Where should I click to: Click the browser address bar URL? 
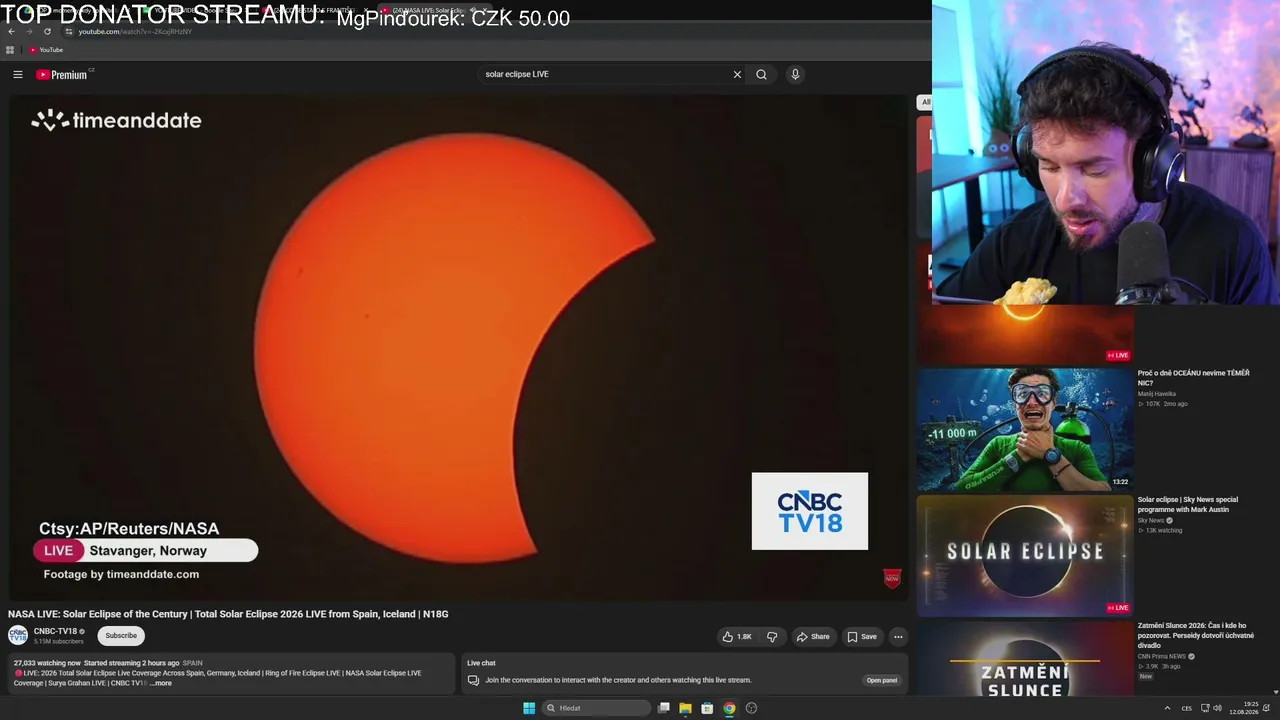tap(135, 31)
